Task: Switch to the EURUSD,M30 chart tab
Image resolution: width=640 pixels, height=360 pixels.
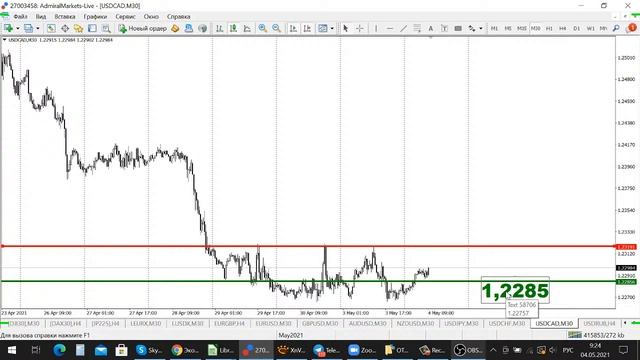Action: point(273,323)
